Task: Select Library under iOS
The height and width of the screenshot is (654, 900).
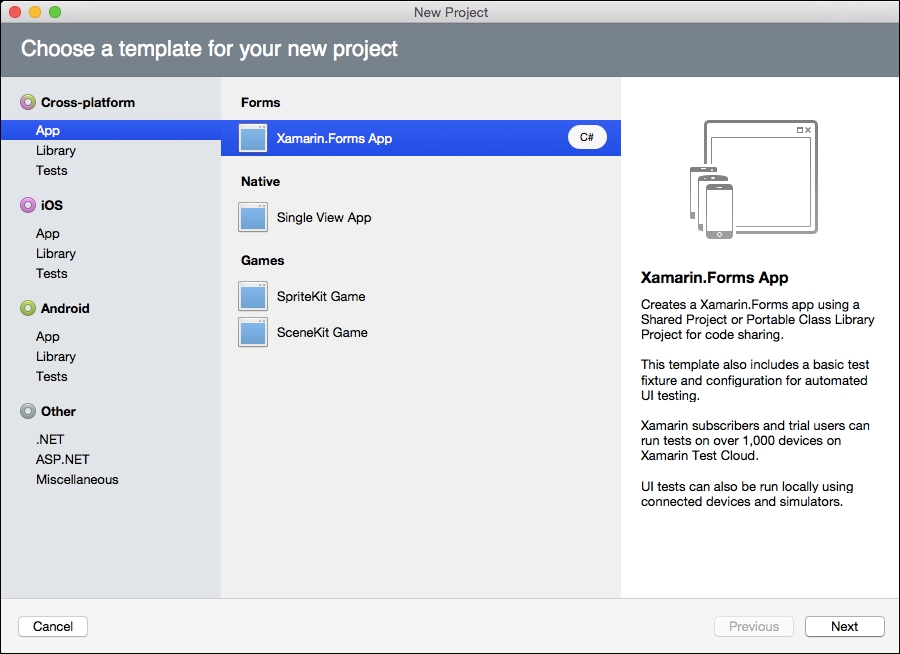Action: click(x=56, y=253)
